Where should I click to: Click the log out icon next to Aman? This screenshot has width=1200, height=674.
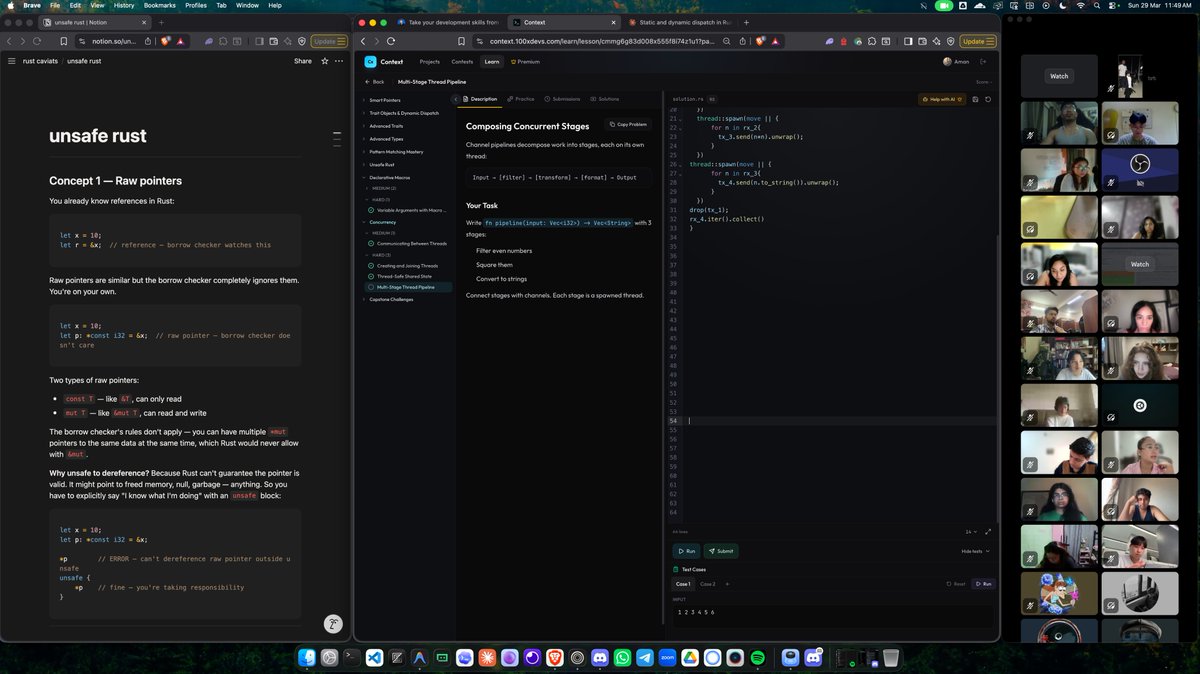tap(983, 61)
